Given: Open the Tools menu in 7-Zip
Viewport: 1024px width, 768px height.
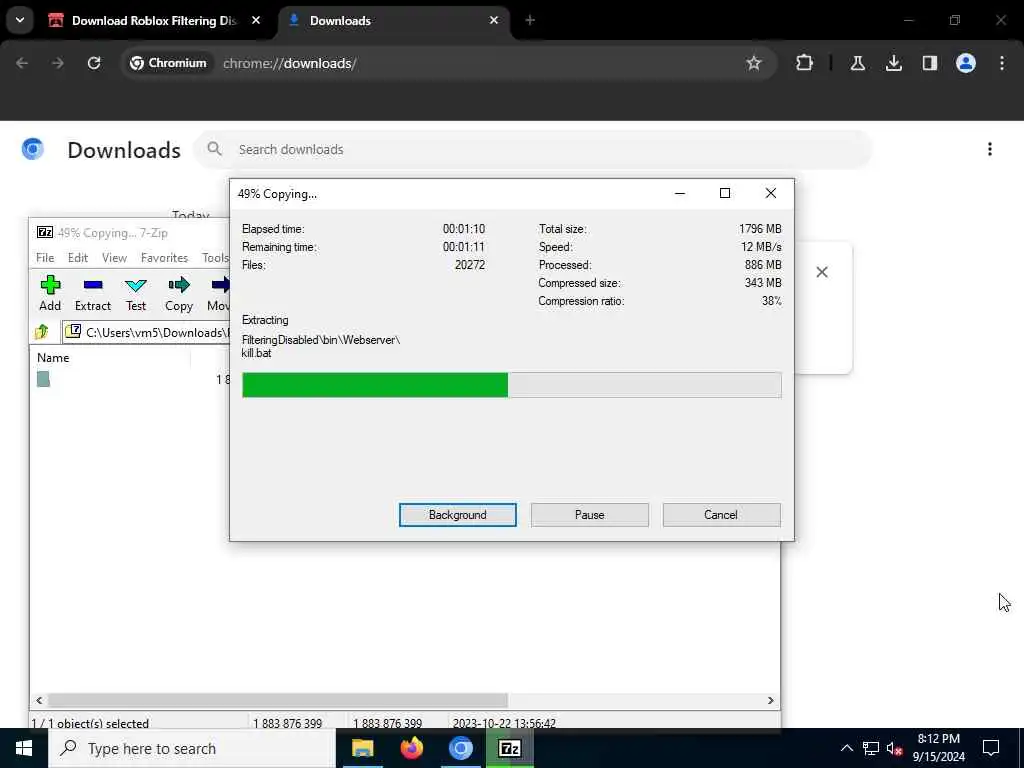Looking at the screenshot, I should click(x=215, y=257).
